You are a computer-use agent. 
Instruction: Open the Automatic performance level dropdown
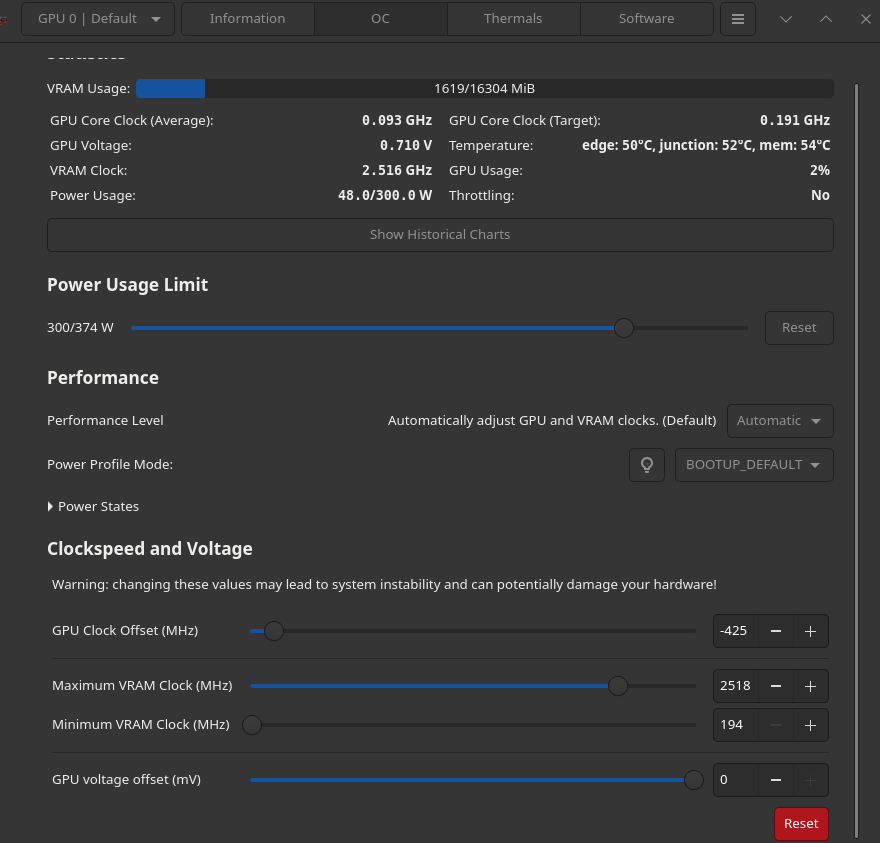point(780,421)
